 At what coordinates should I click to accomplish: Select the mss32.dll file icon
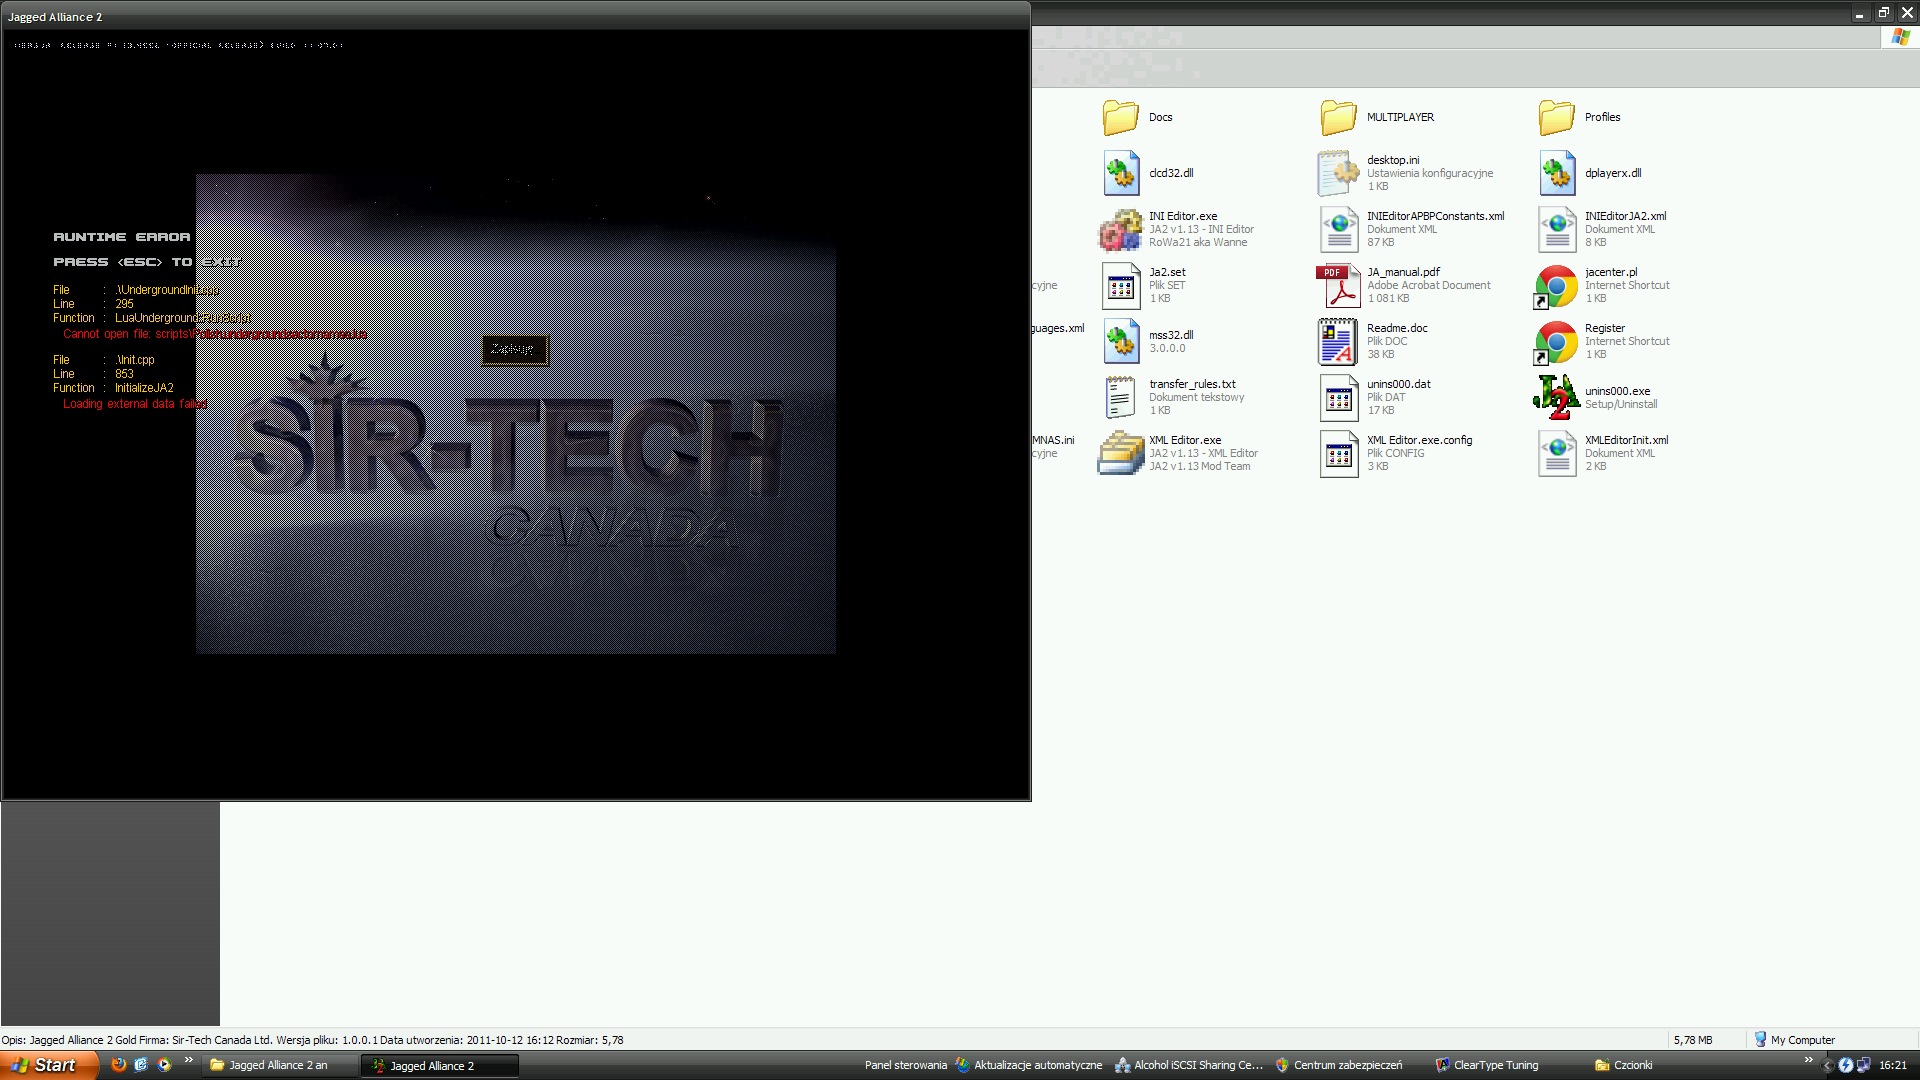(1121, 341)
